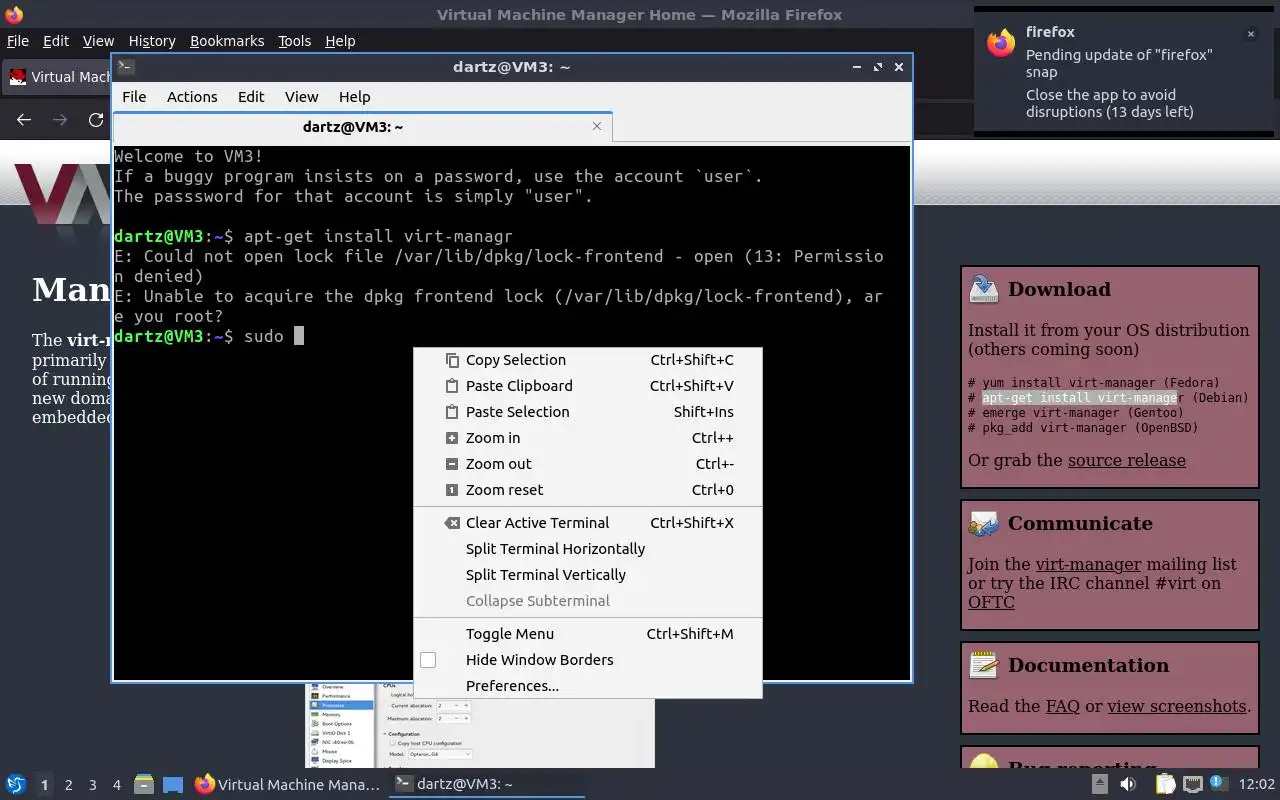The height and width of the screenshot is (800, 1280).
Task: Select Zoom reset menu entry
Action: coord(588,490)
